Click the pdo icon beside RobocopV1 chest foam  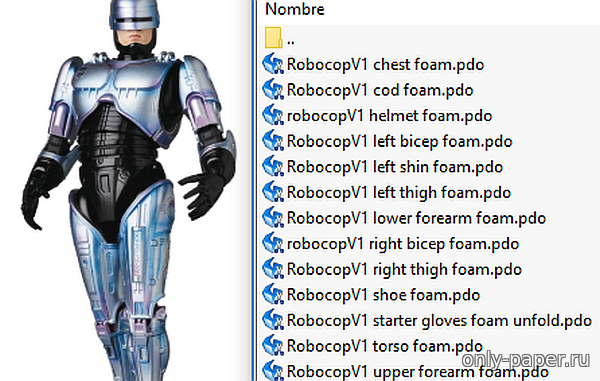[x=273, y=64]
